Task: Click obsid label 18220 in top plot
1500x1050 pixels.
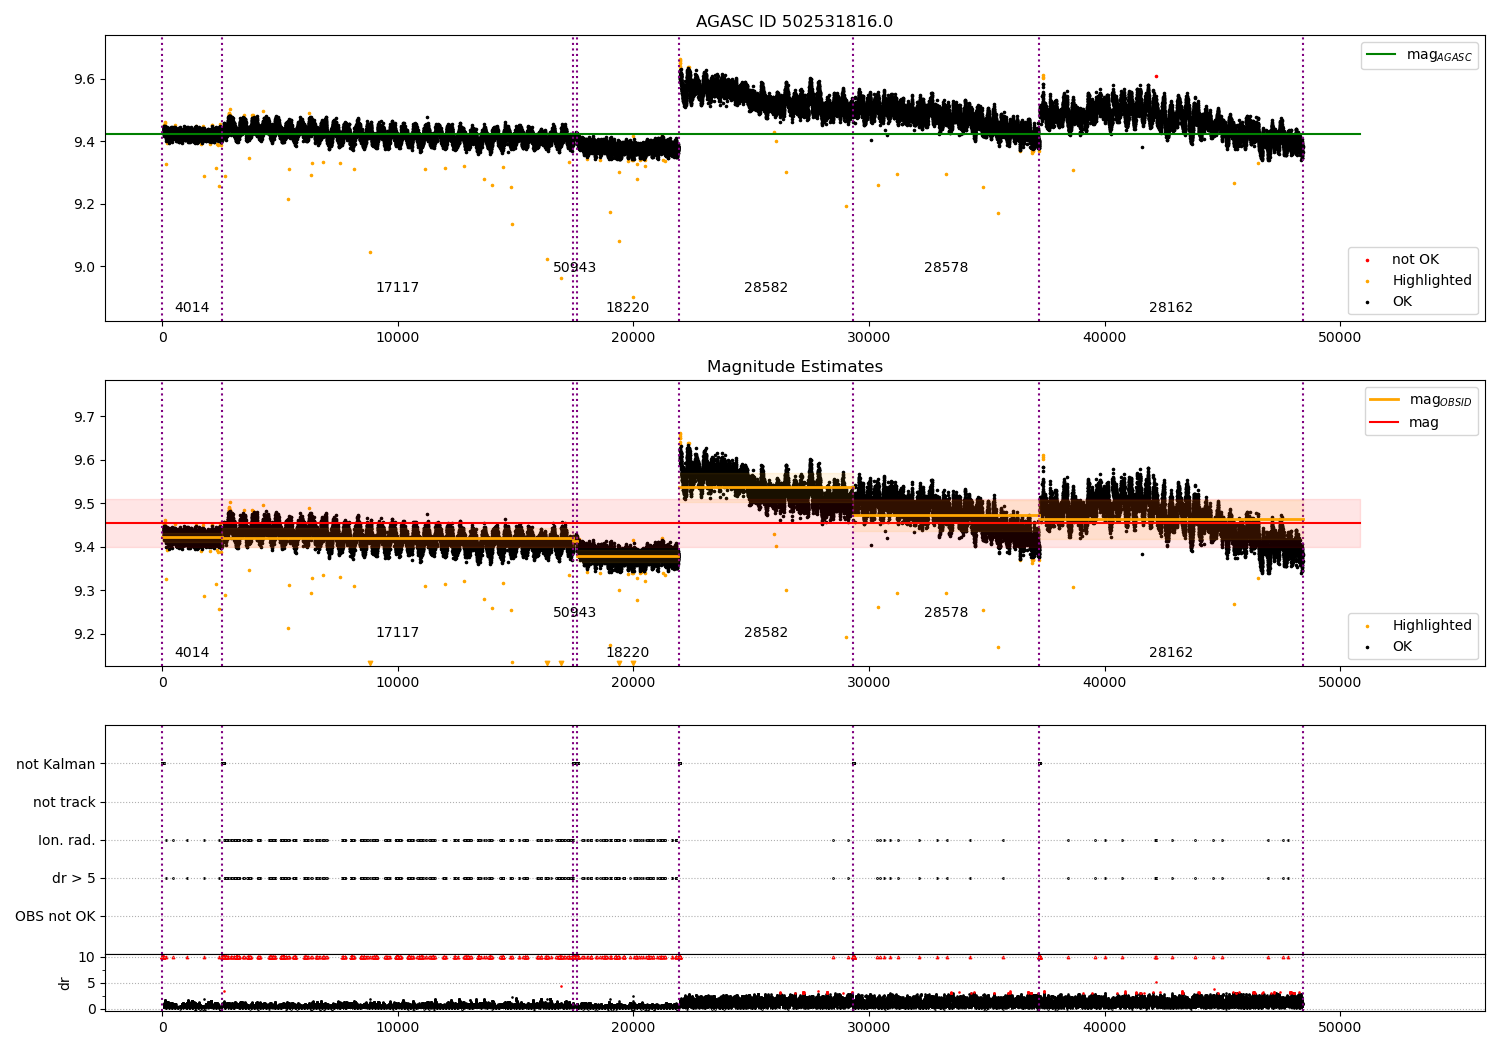Action: (627, 308)
